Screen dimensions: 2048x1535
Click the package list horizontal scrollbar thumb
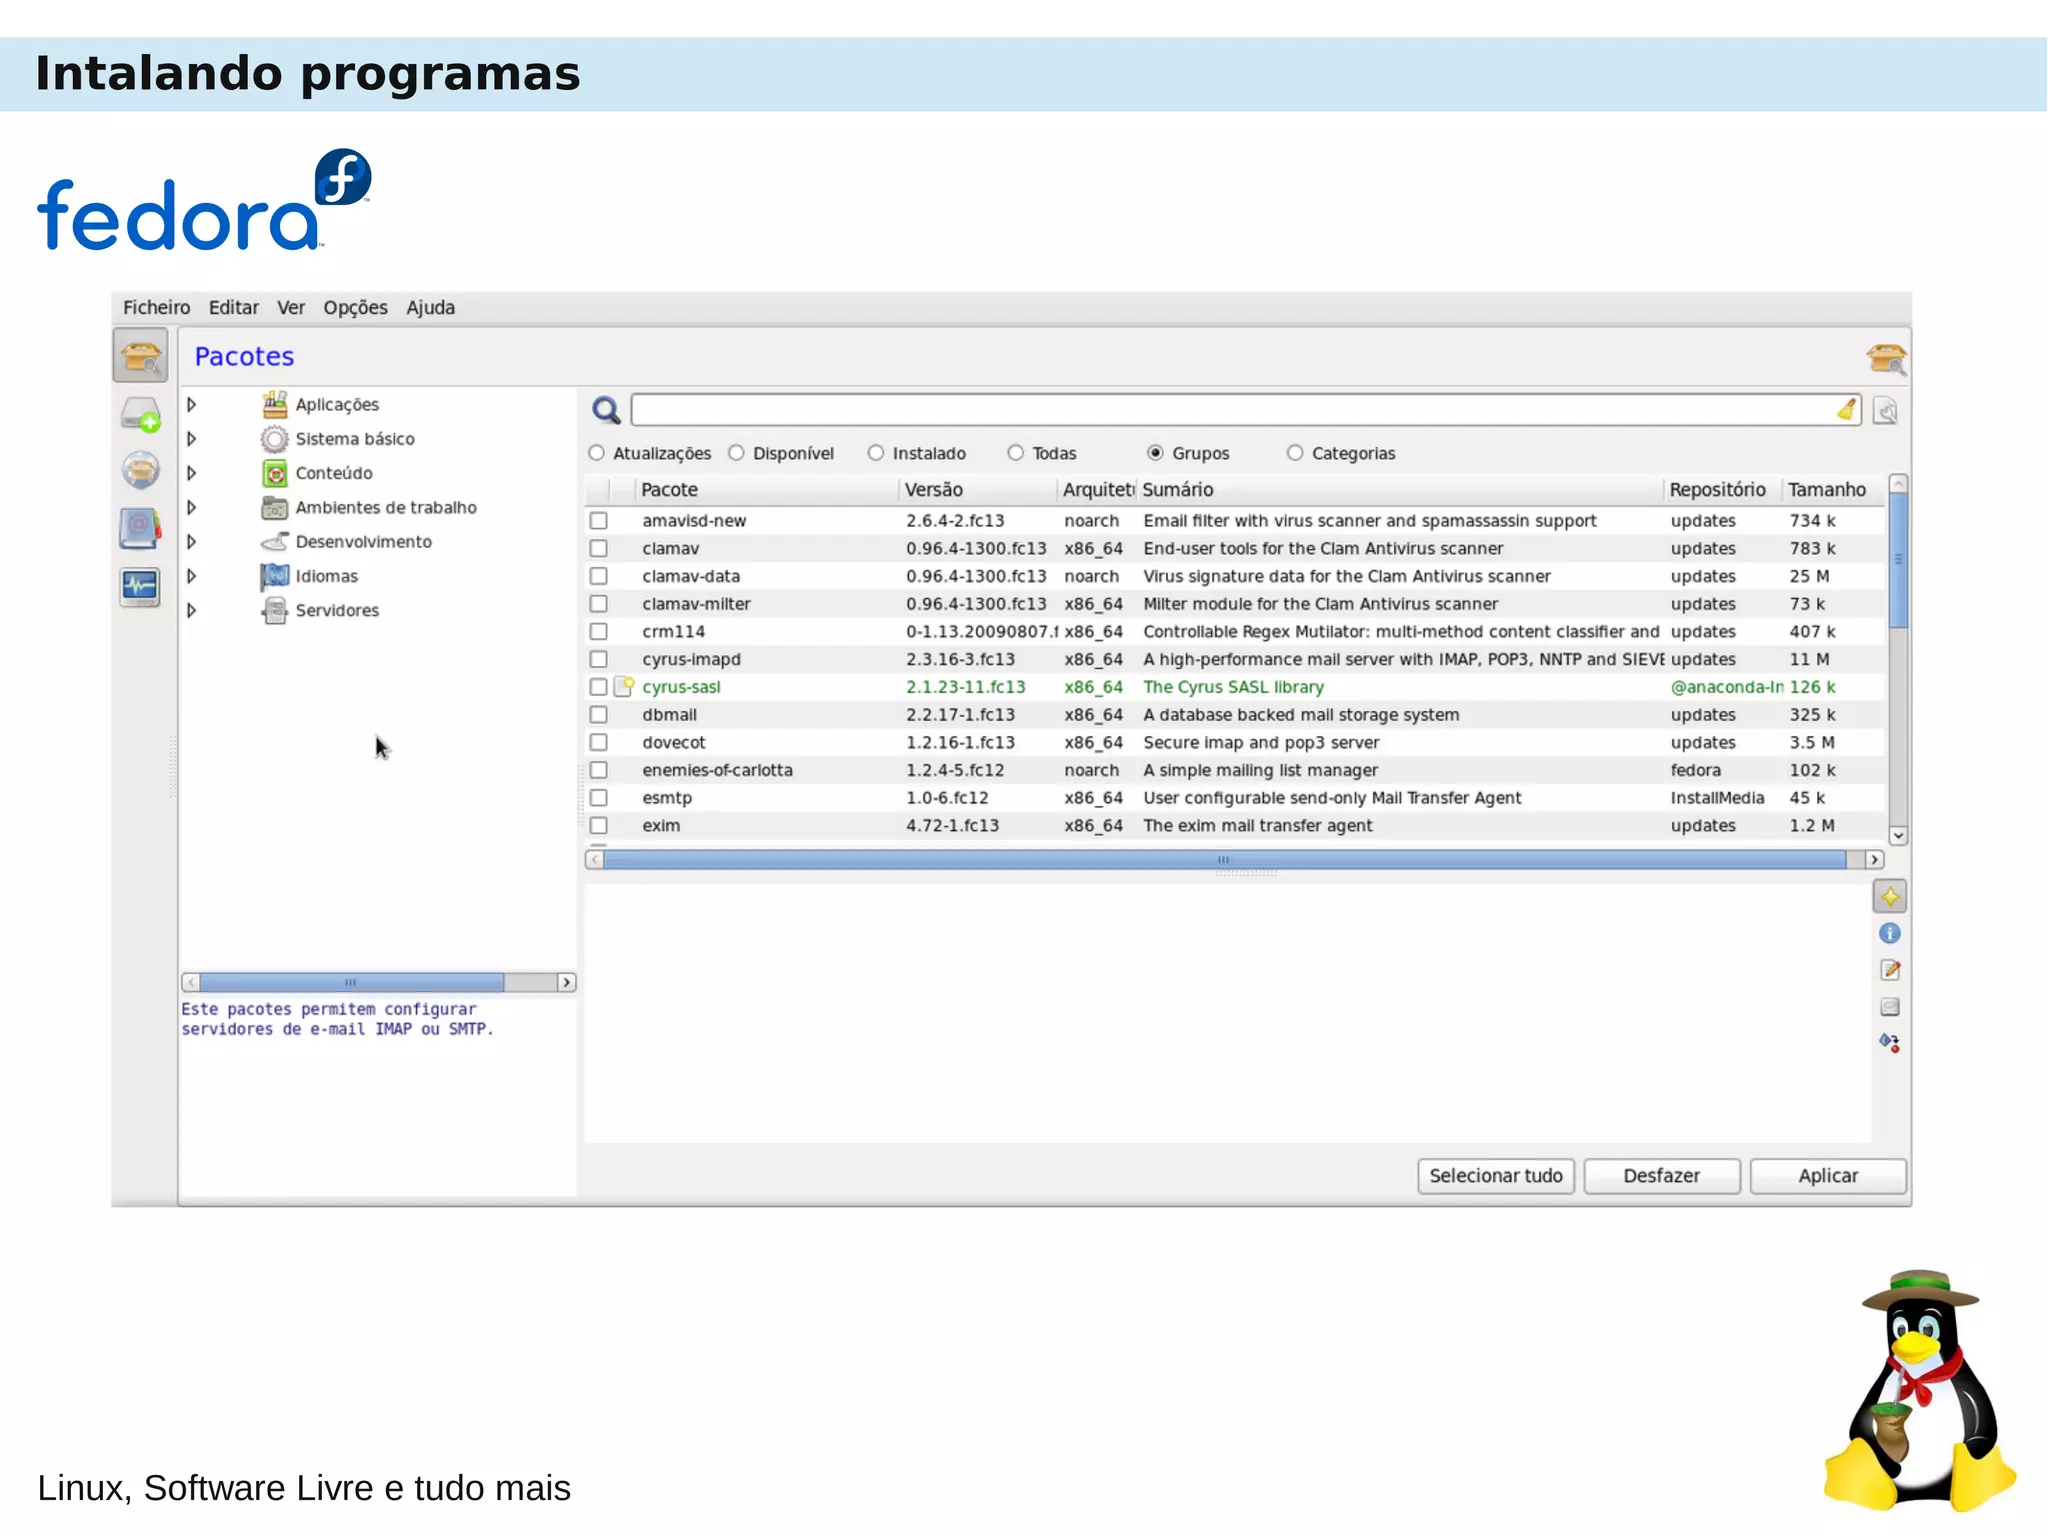coord(1224,860)
